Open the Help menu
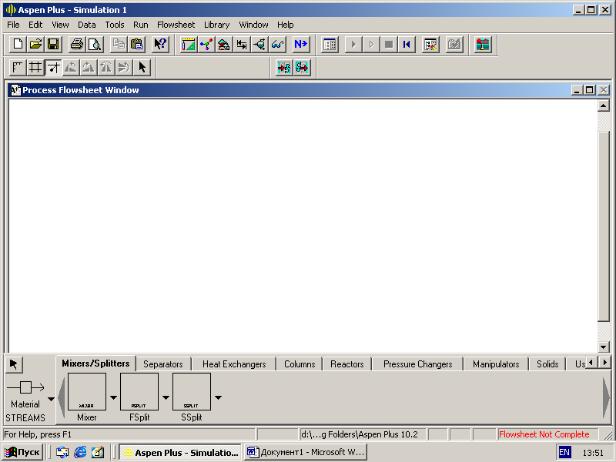The height and width of the screenshot is (462, 616). 285,25
